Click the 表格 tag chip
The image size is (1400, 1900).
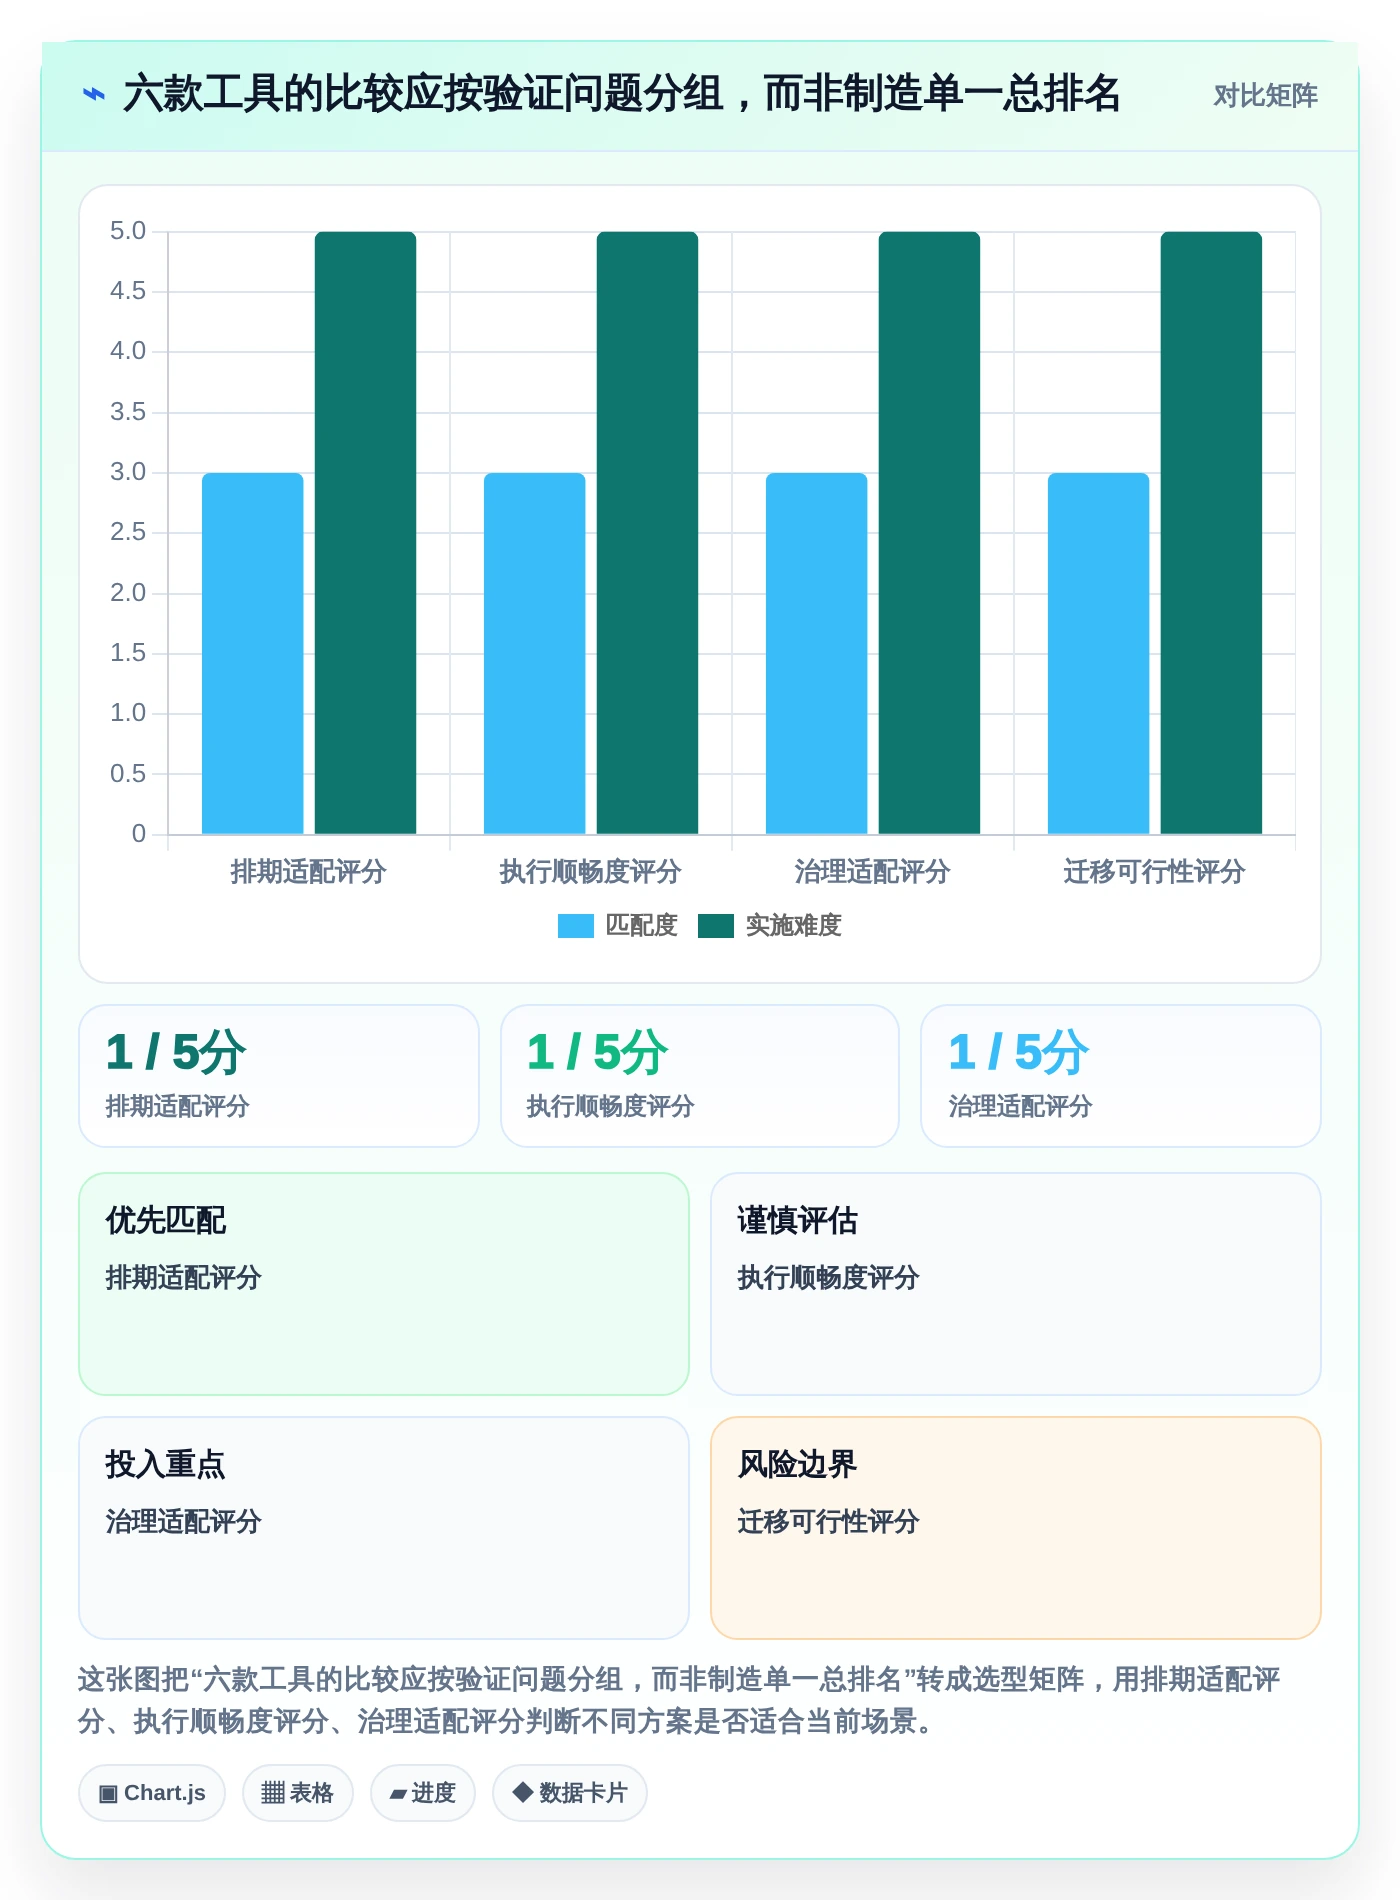pyautogui.click(x=298, y=1793)
